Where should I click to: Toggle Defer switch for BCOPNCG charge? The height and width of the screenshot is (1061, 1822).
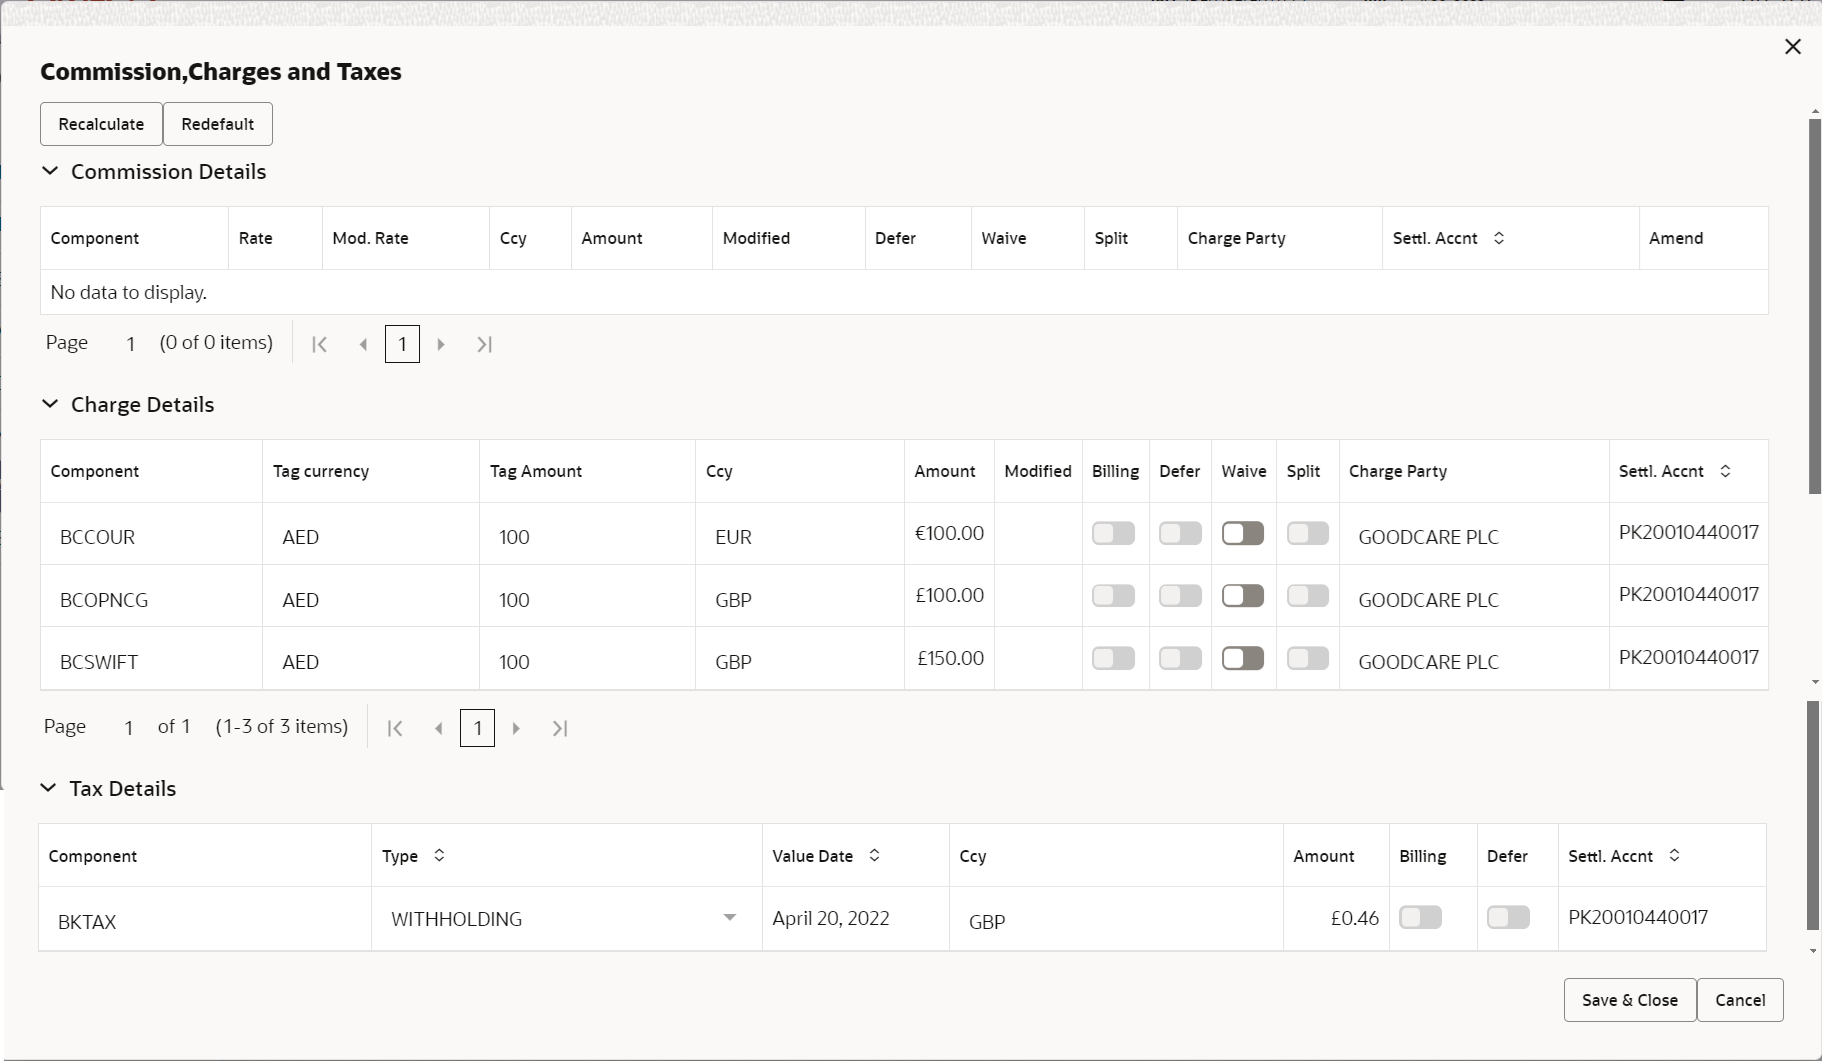1180,596
